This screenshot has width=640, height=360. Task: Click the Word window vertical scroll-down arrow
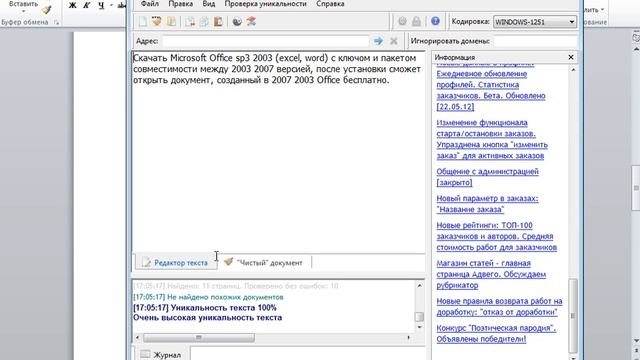click(x=636, y=341)
